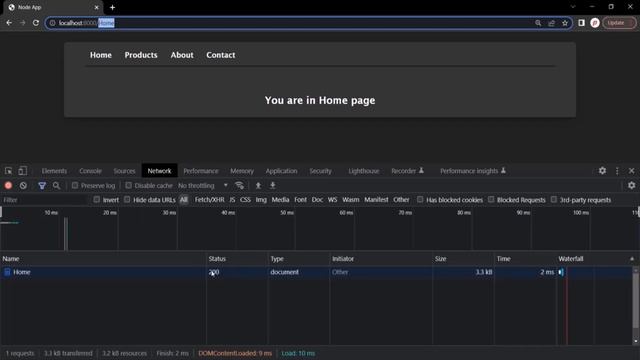
Task: Toggle the device toolbar icon
Action: 22,171
